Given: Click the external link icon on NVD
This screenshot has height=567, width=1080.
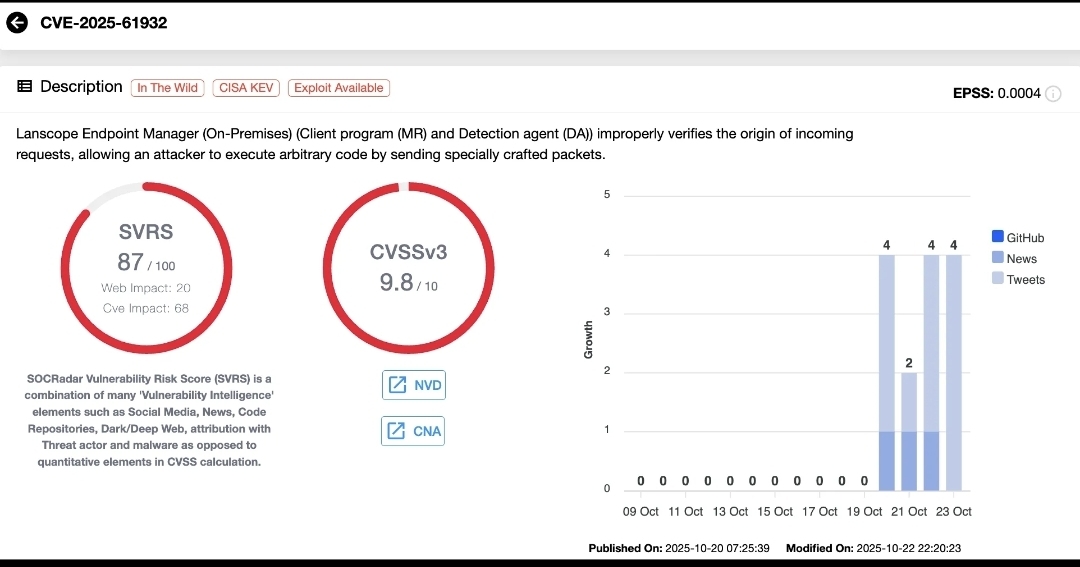Looking at the screenshot, I should (x=397, y=385).
